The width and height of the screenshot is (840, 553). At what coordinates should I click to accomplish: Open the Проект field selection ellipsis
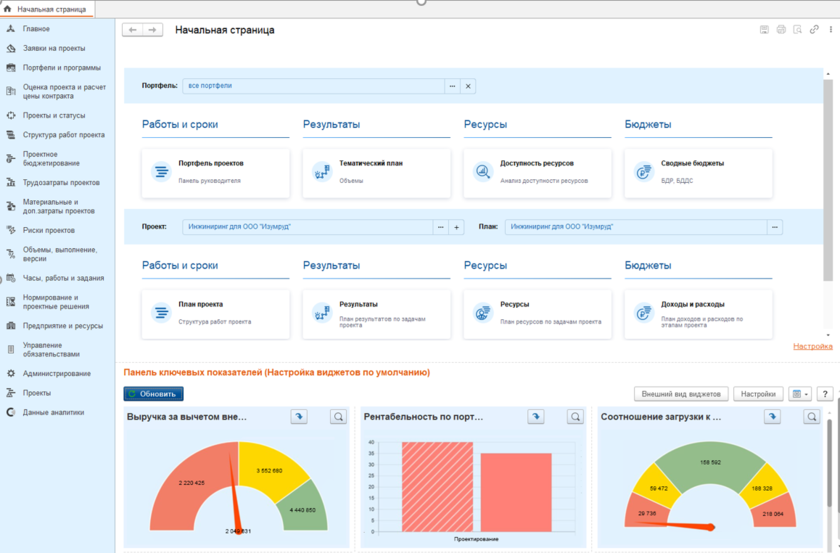click(440, 227)
